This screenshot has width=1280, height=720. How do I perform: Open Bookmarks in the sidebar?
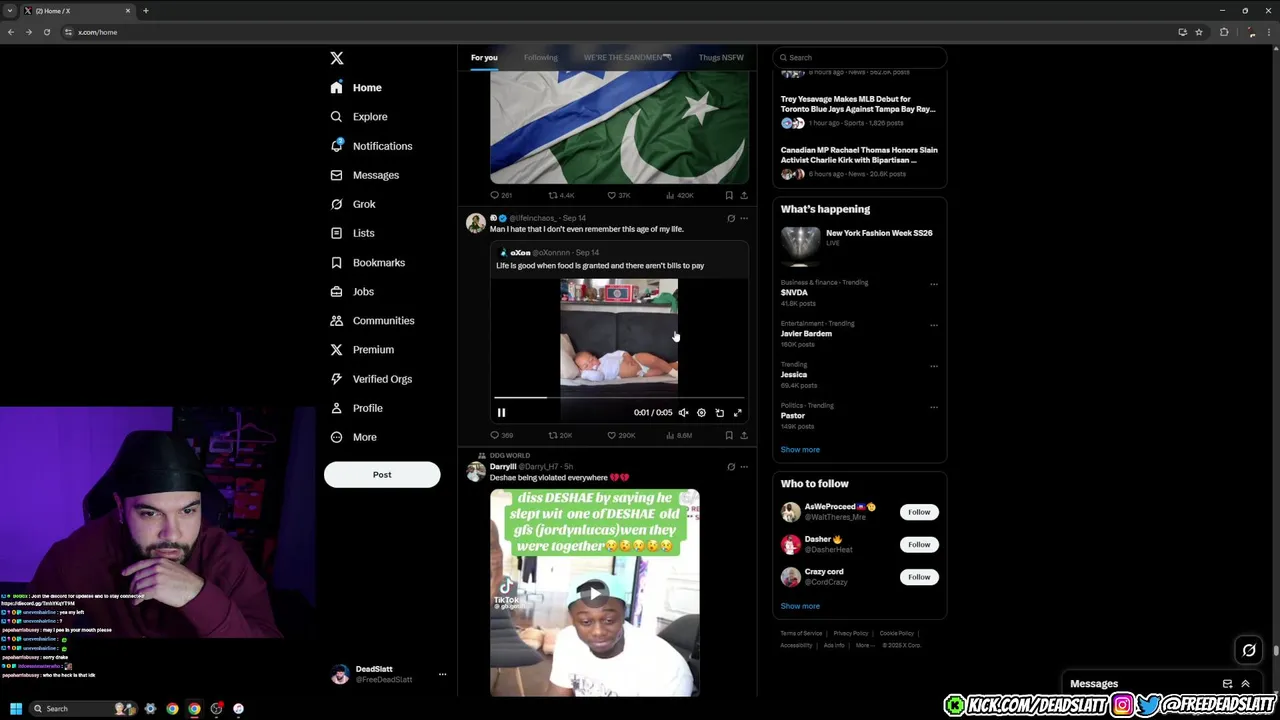(367, 262)
